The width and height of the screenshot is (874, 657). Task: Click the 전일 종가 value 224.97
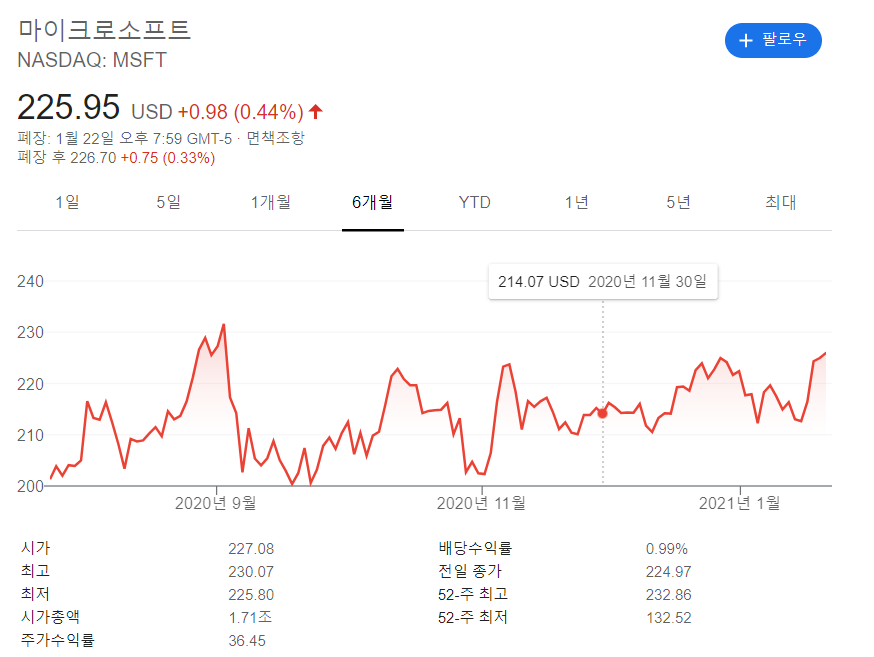click(668, 572)
